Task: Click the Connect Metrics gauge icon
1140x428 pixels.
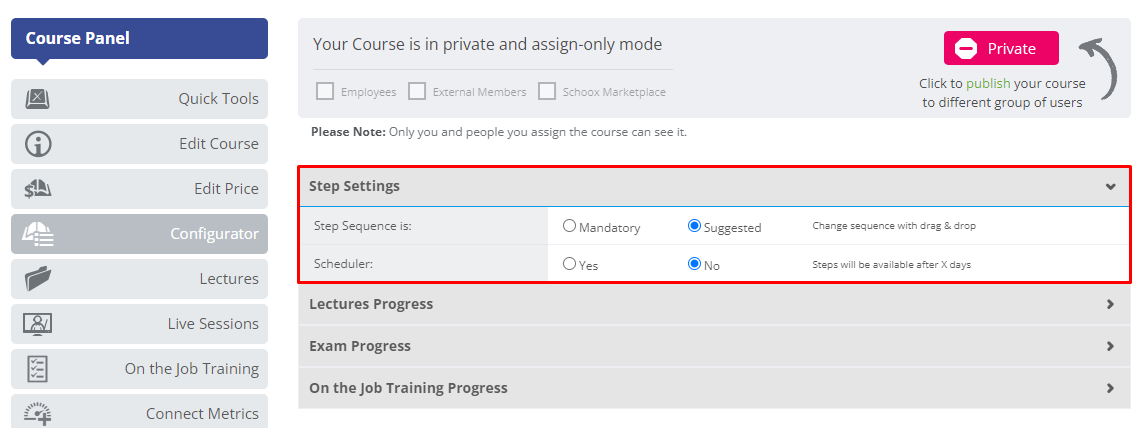Action: pyautogui.click(x=38, y=413)
